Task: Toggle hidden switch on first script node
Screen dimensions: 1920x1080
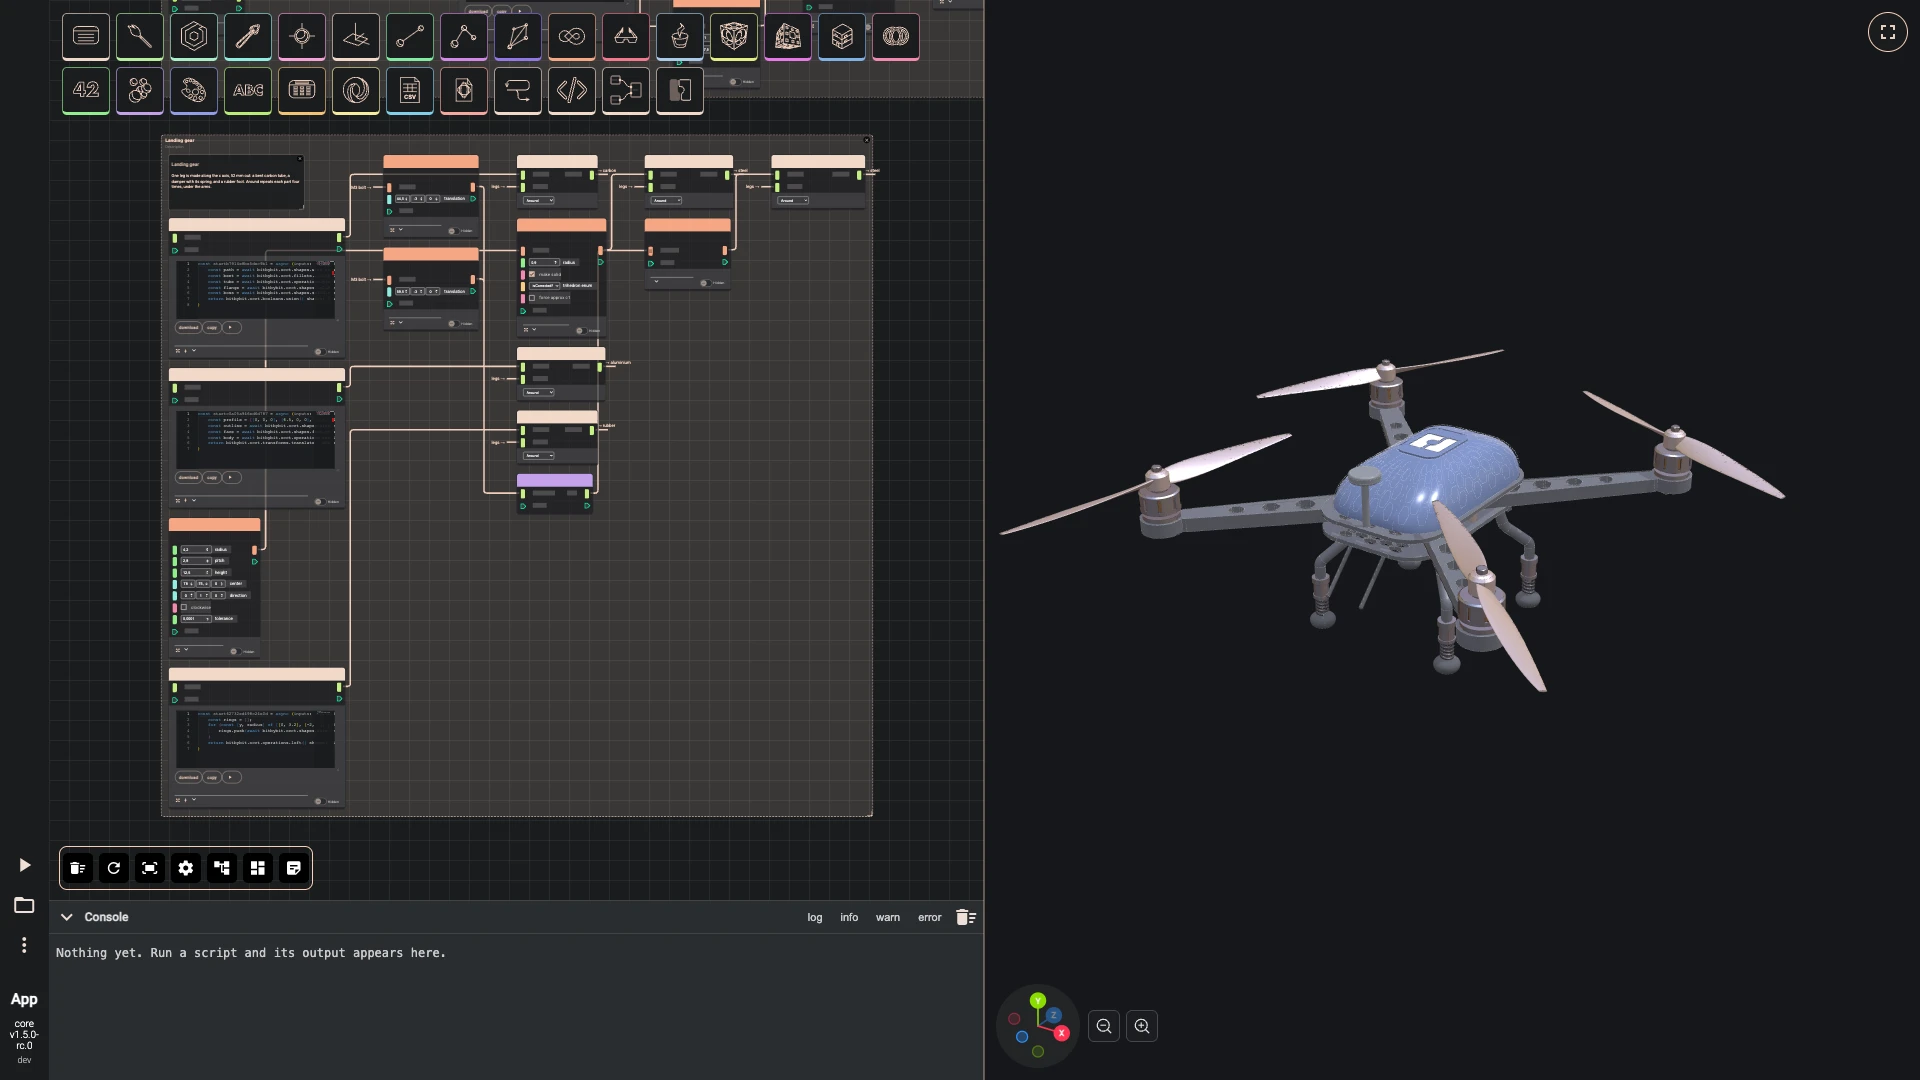Action: coord(319,352)
